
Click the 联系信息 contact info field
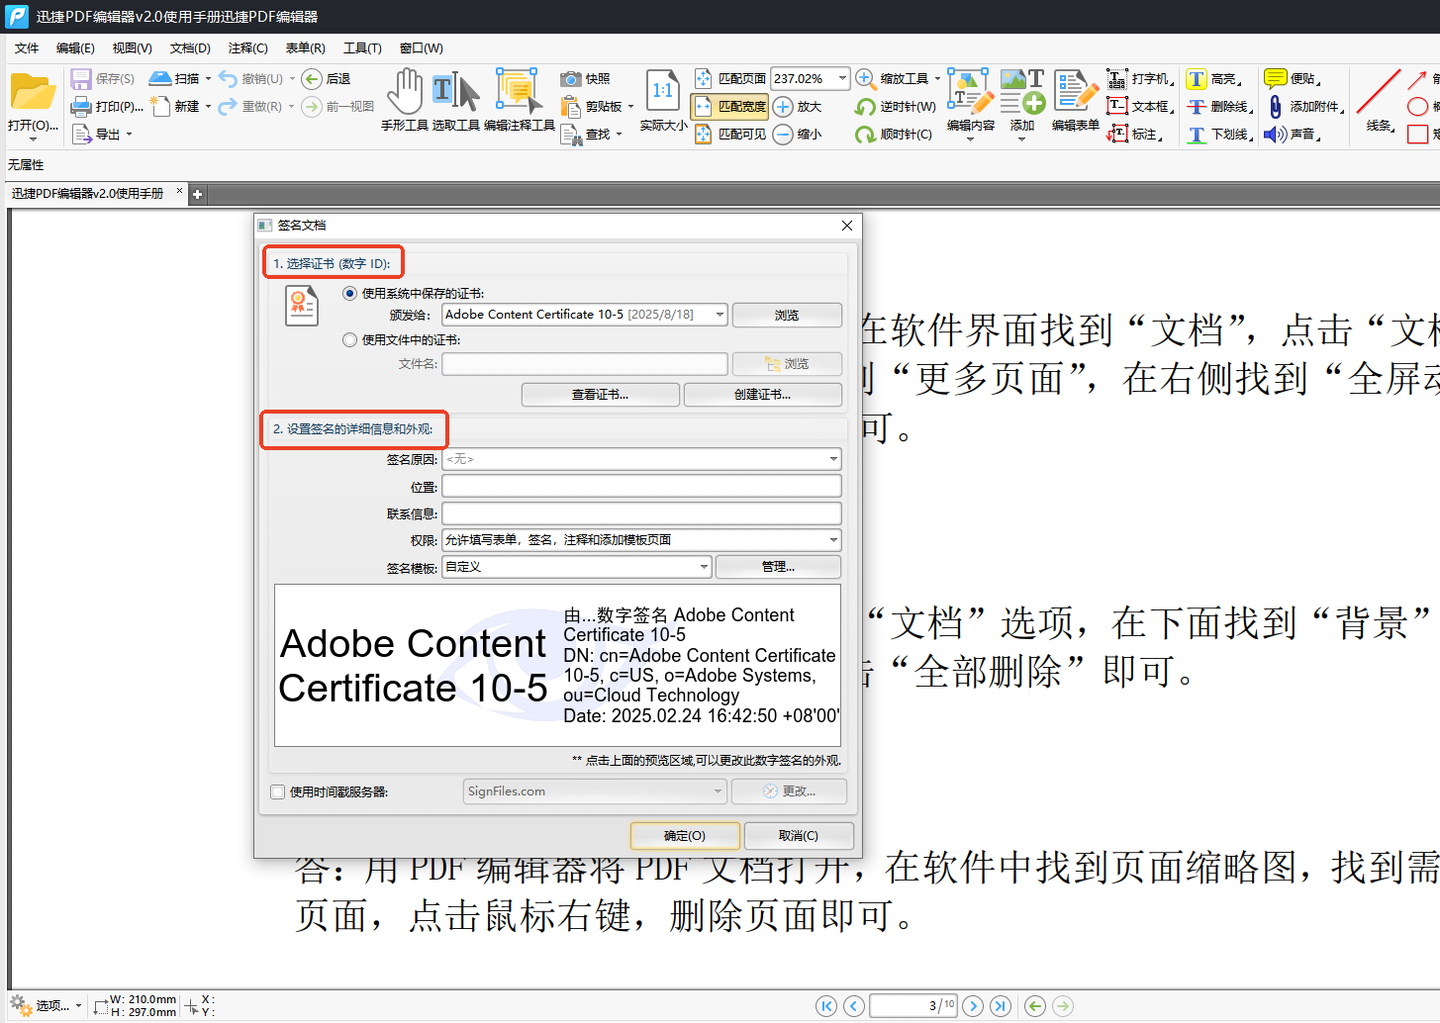click(x=642, y=514)
